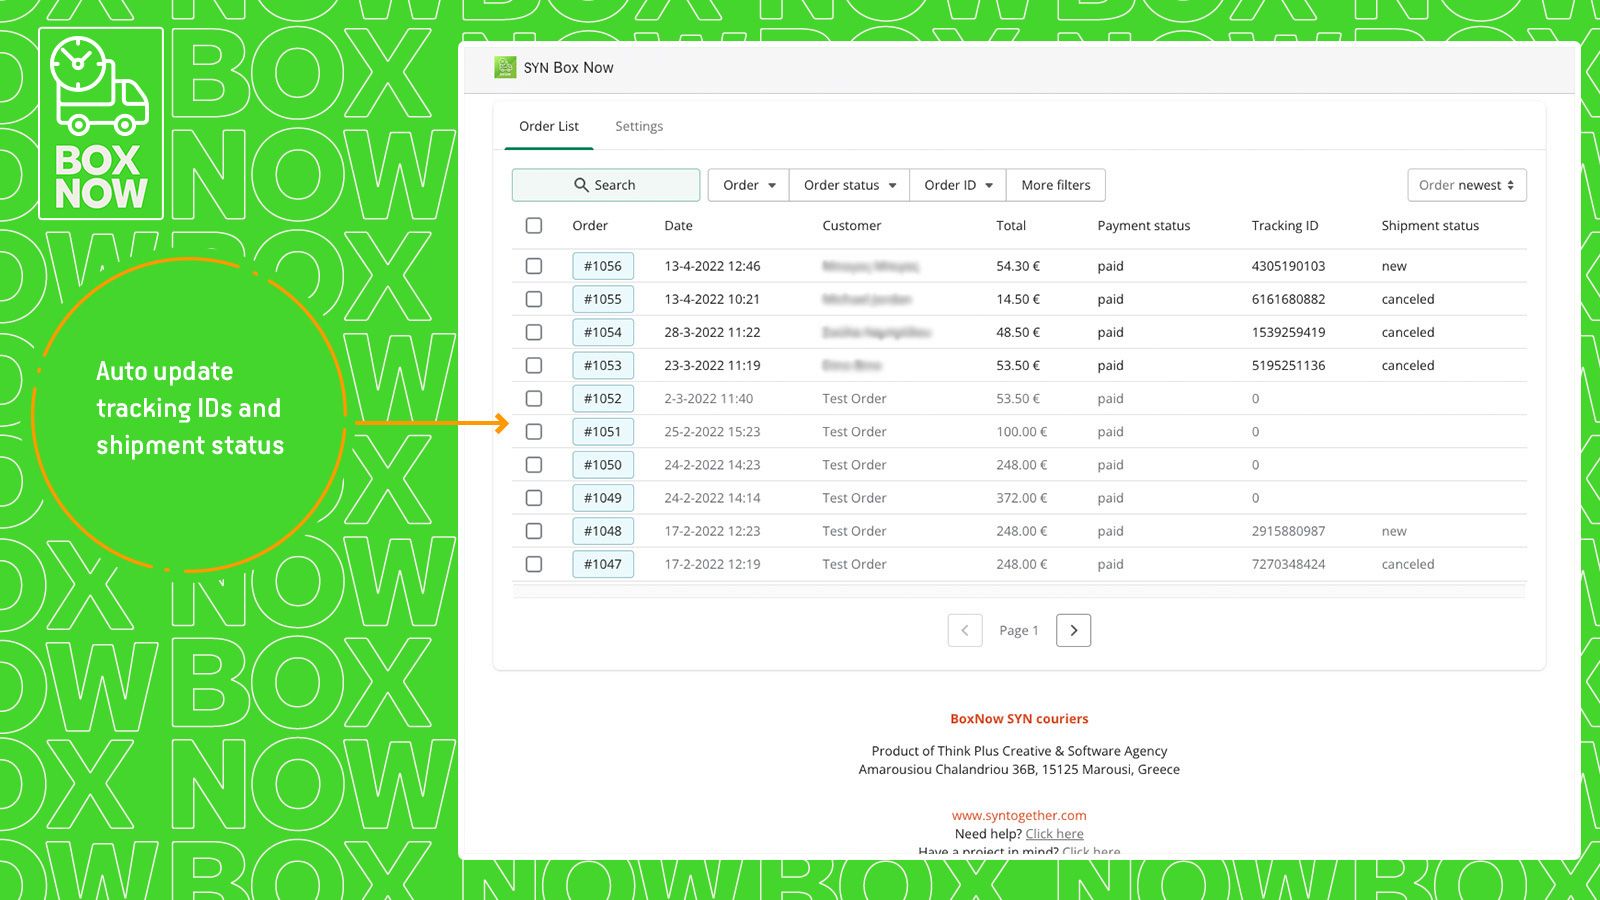The width and height of the screenshot is (1600, 900).
Task: Select checkbox for order #1051
Action: click(534, 431)
